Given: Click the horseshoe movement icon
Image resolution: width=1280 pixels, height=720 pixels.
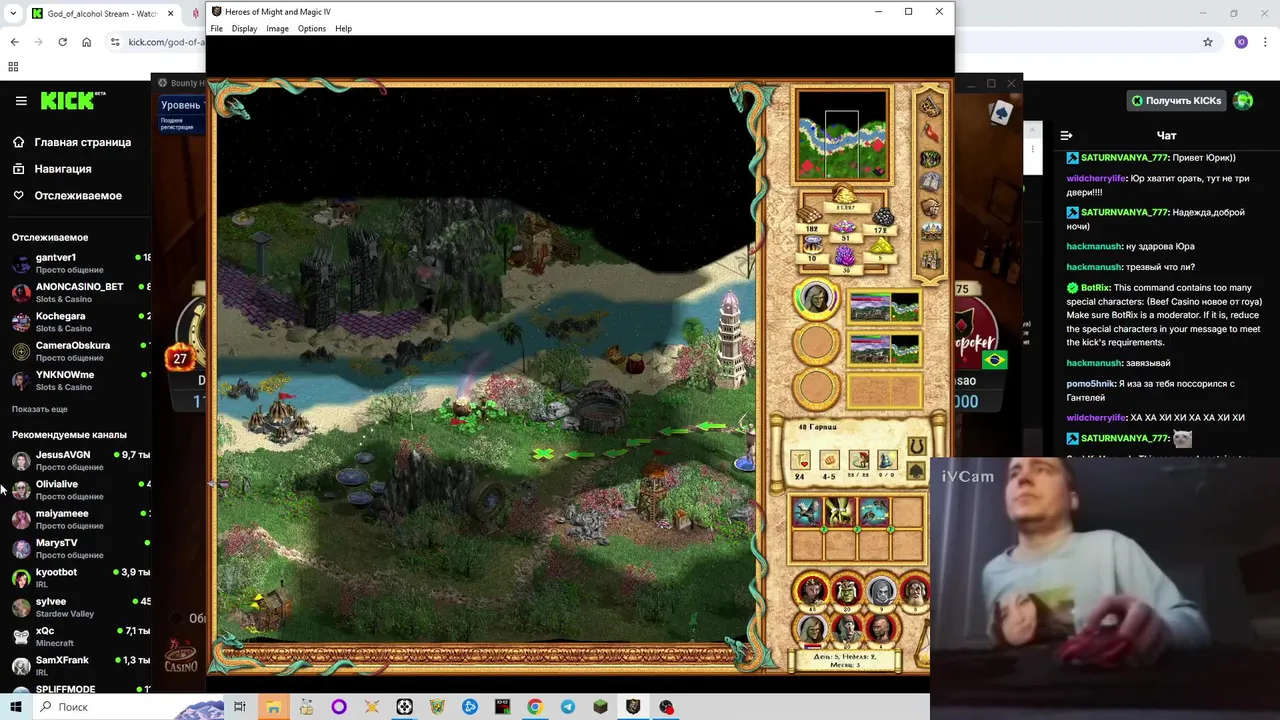Looking at the screenshot, I should (915, 447).
